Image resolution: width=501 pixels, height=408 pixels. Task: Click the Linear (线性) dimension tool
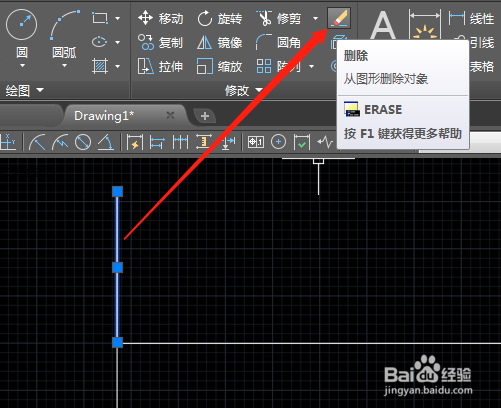coord(472,18)
